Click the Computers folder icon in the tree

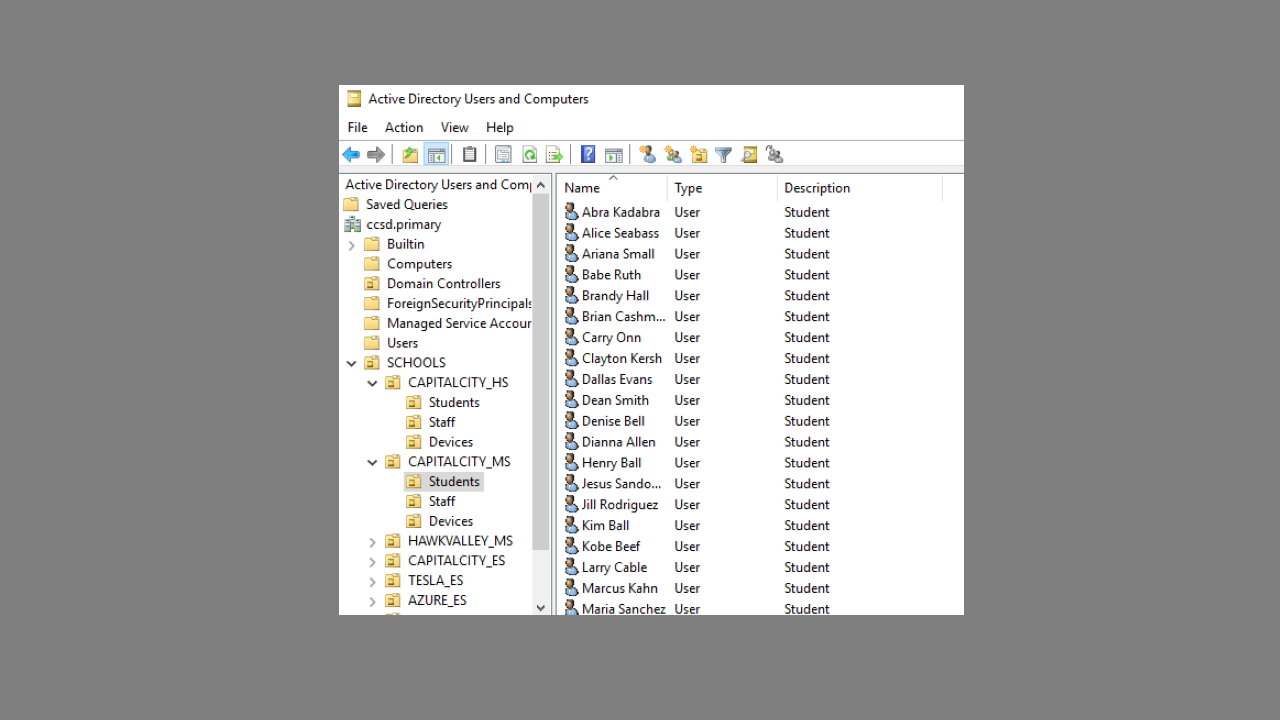tap(372, 264)
